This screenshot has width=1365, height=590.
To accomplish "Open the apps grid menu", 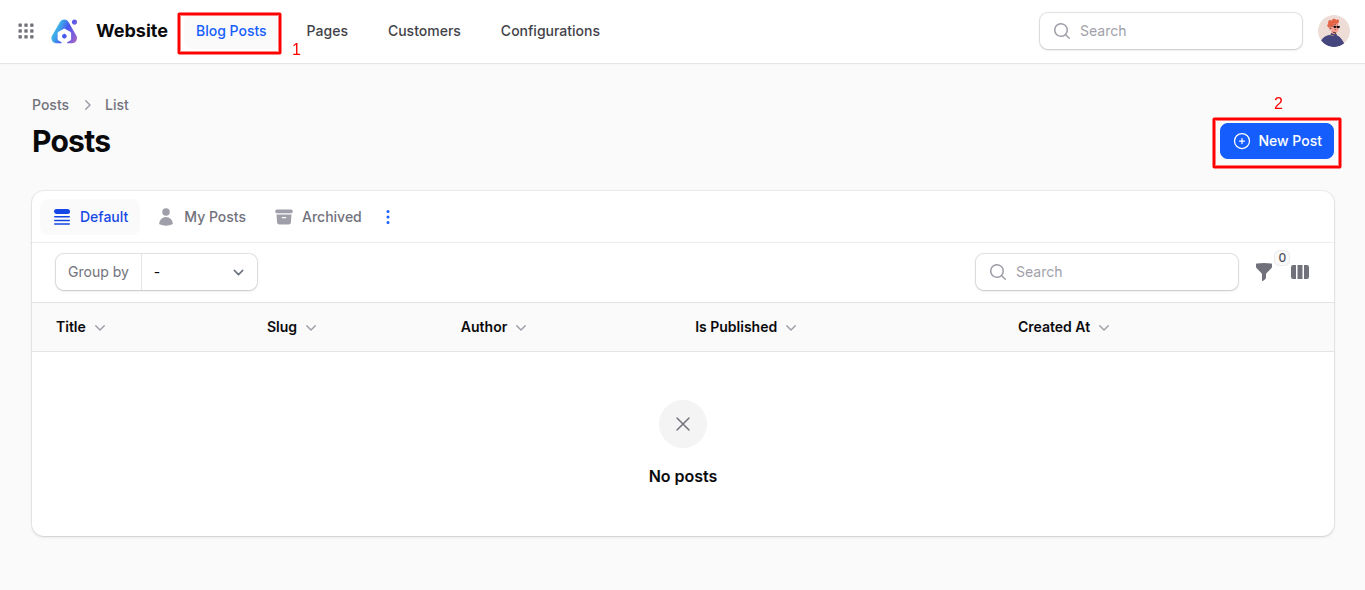I will click(x=25, y=30).
